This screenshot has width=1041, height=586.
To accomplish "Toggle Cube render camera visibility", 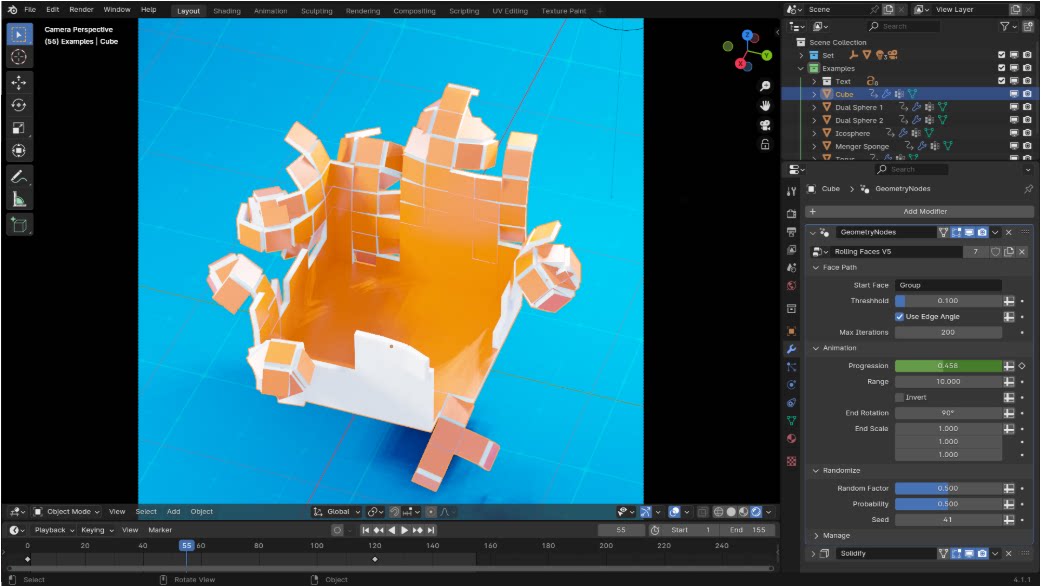I will 1027,94.
